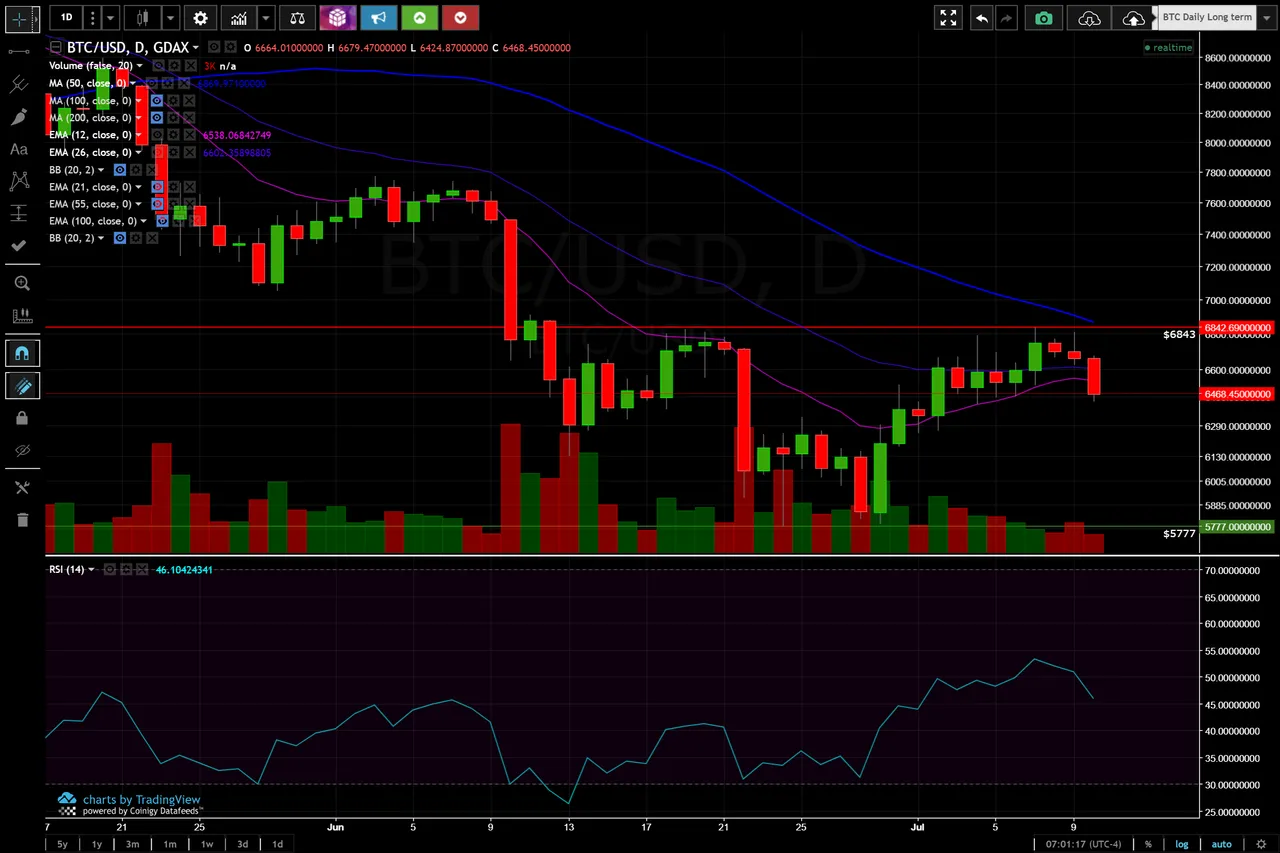
Task: Click the cloud upload save chart icon
Action: tap(1133, 18)
